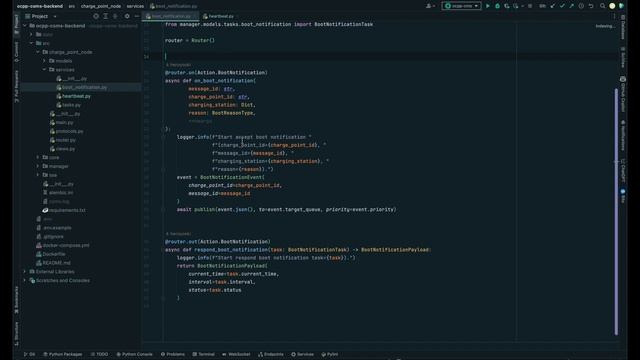Open Structure tool window on left sidebar

pyautogui.click(x=16, y=334)
